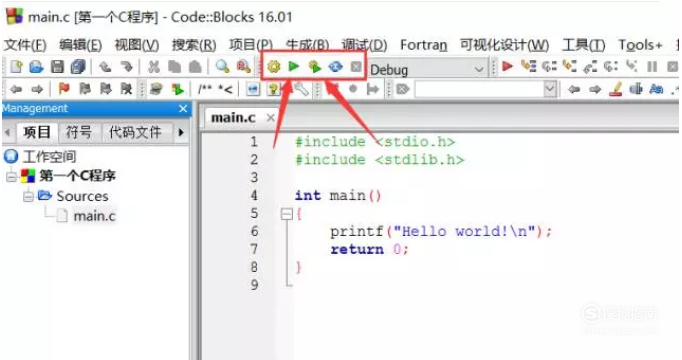Open the 编辑(E) menu
Viewport: 682px width, 360px height.
pyautogui.click(x=80, y=45)
